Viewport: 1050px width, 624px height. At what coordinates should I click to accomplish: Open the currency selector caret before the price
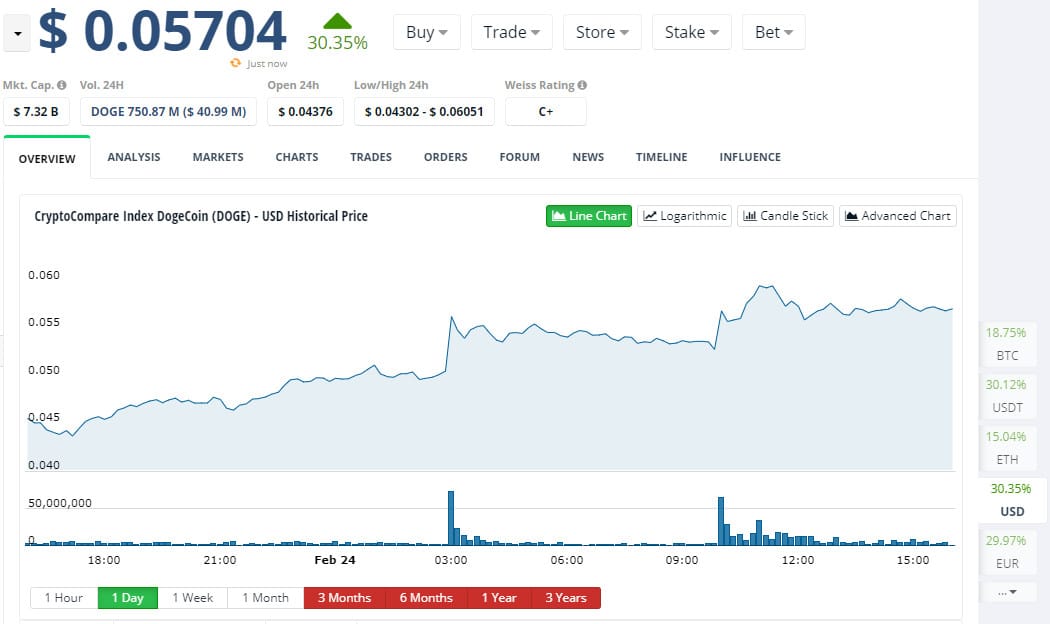17,33
